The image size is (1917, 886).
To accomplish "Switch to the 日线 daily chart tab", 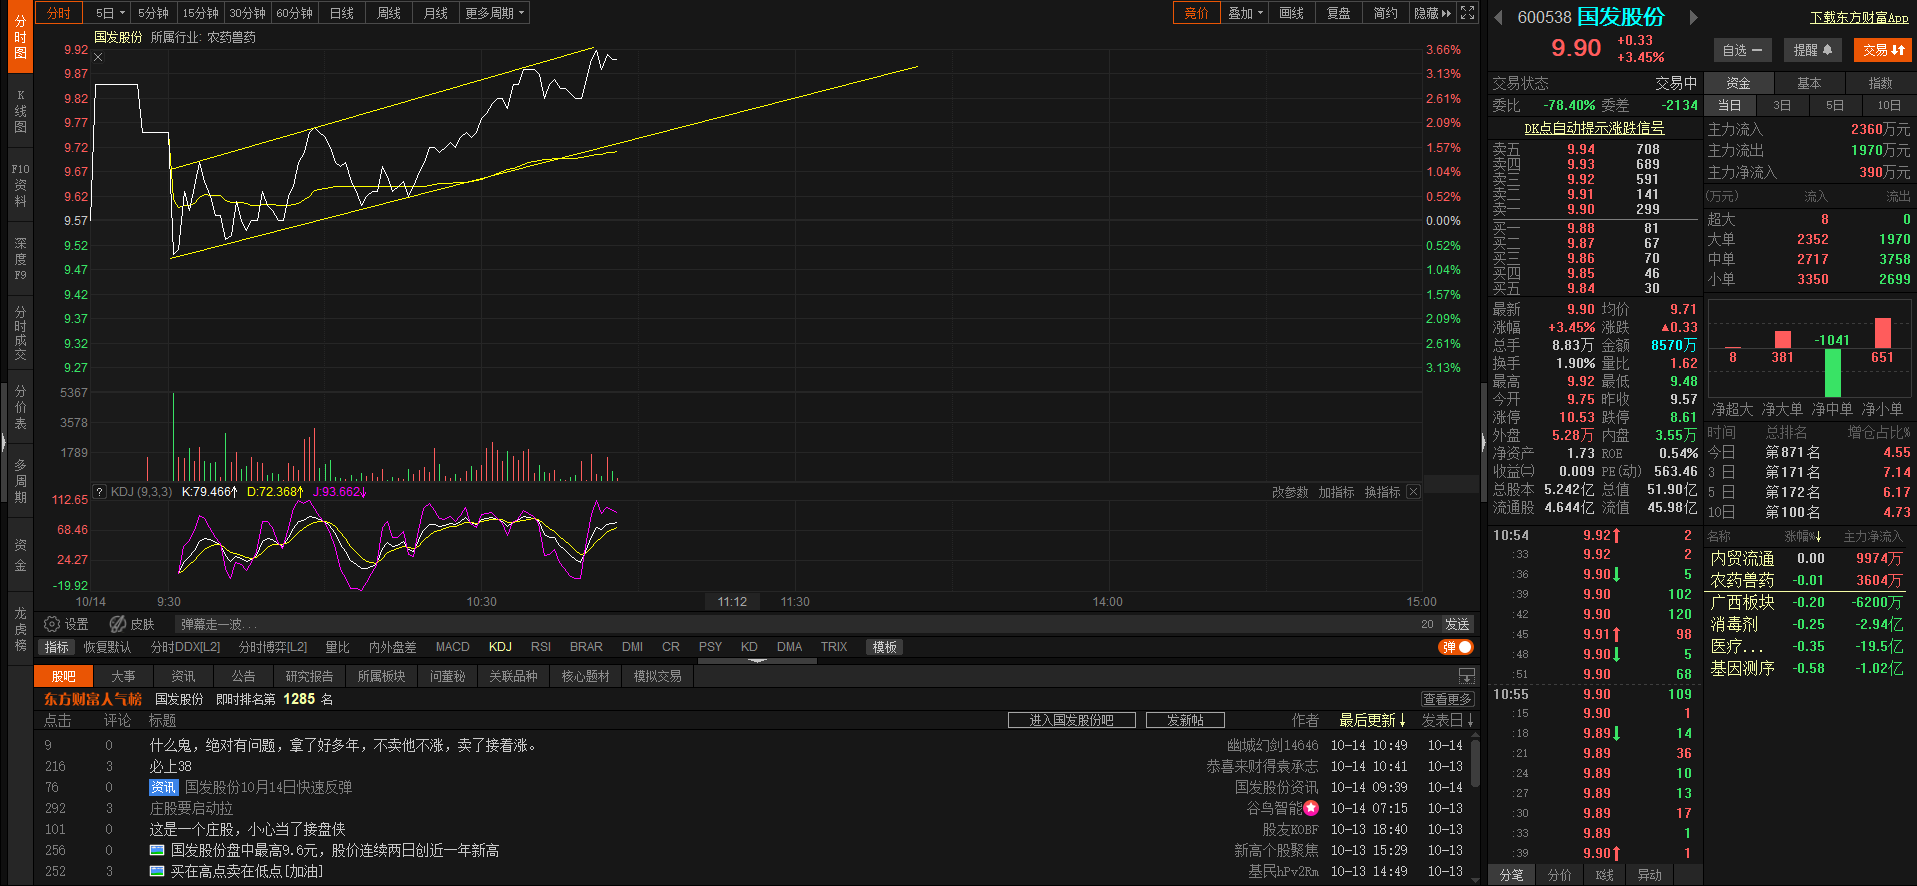I will point(342,13).
